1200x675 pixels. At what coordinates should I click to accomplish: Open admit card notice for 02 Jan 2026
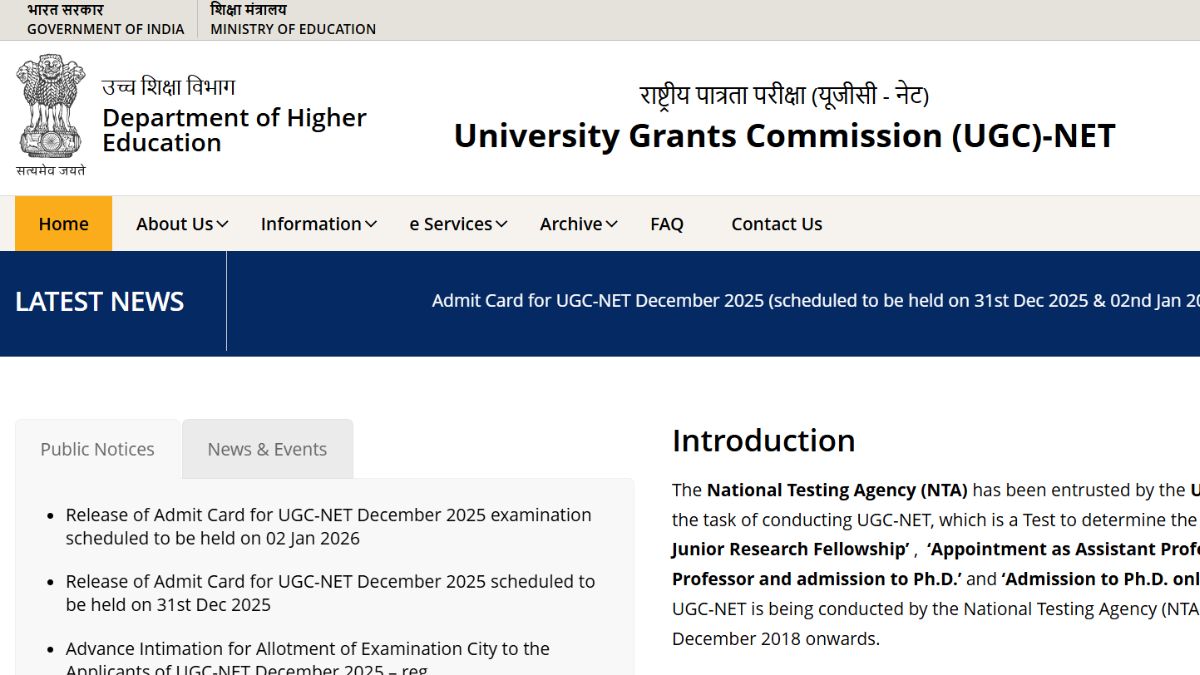click(328, 526)
